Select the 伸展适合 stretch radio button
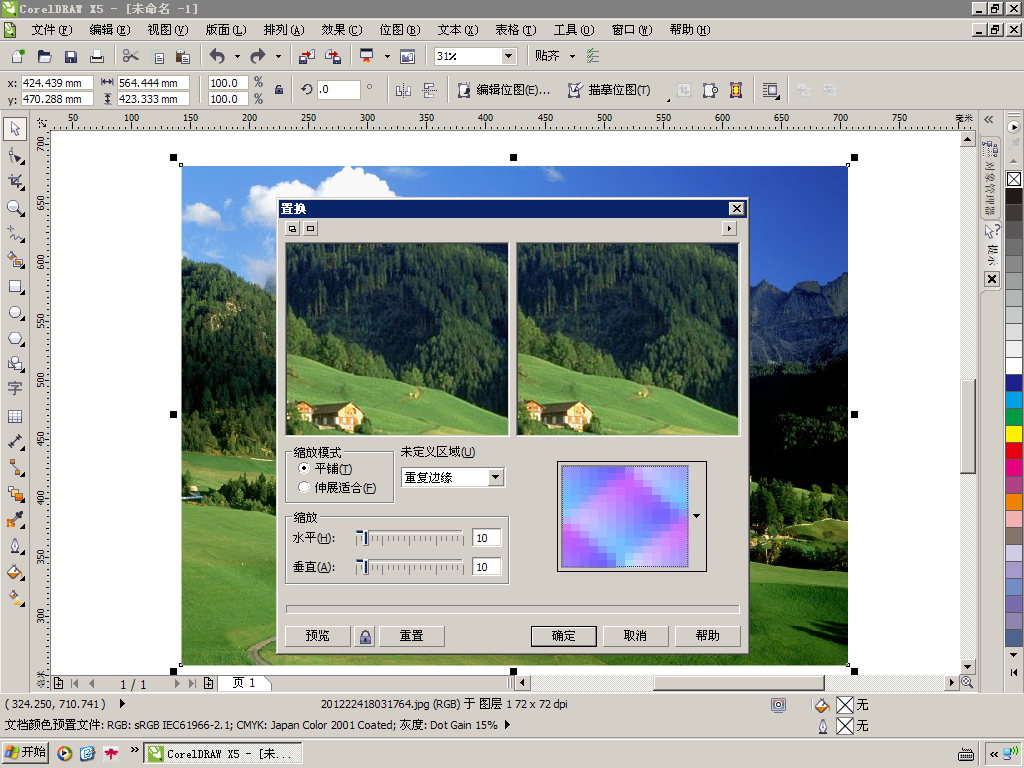Image resolution: width=1024 pixels, height=768 pixels. [304, 487]
